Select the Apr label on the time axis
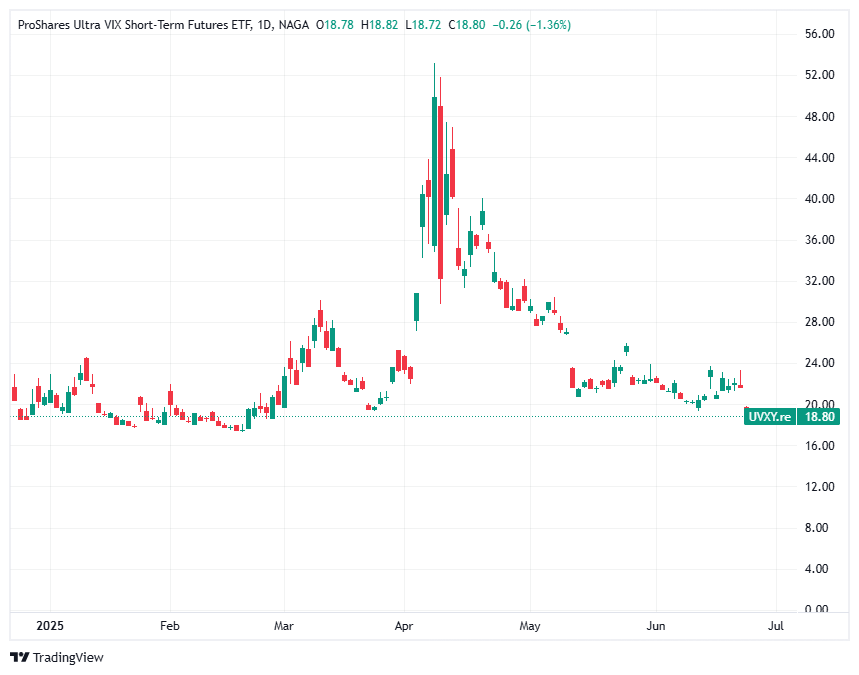The width and height of the screenshot is (859, 675). pos(403,625)
